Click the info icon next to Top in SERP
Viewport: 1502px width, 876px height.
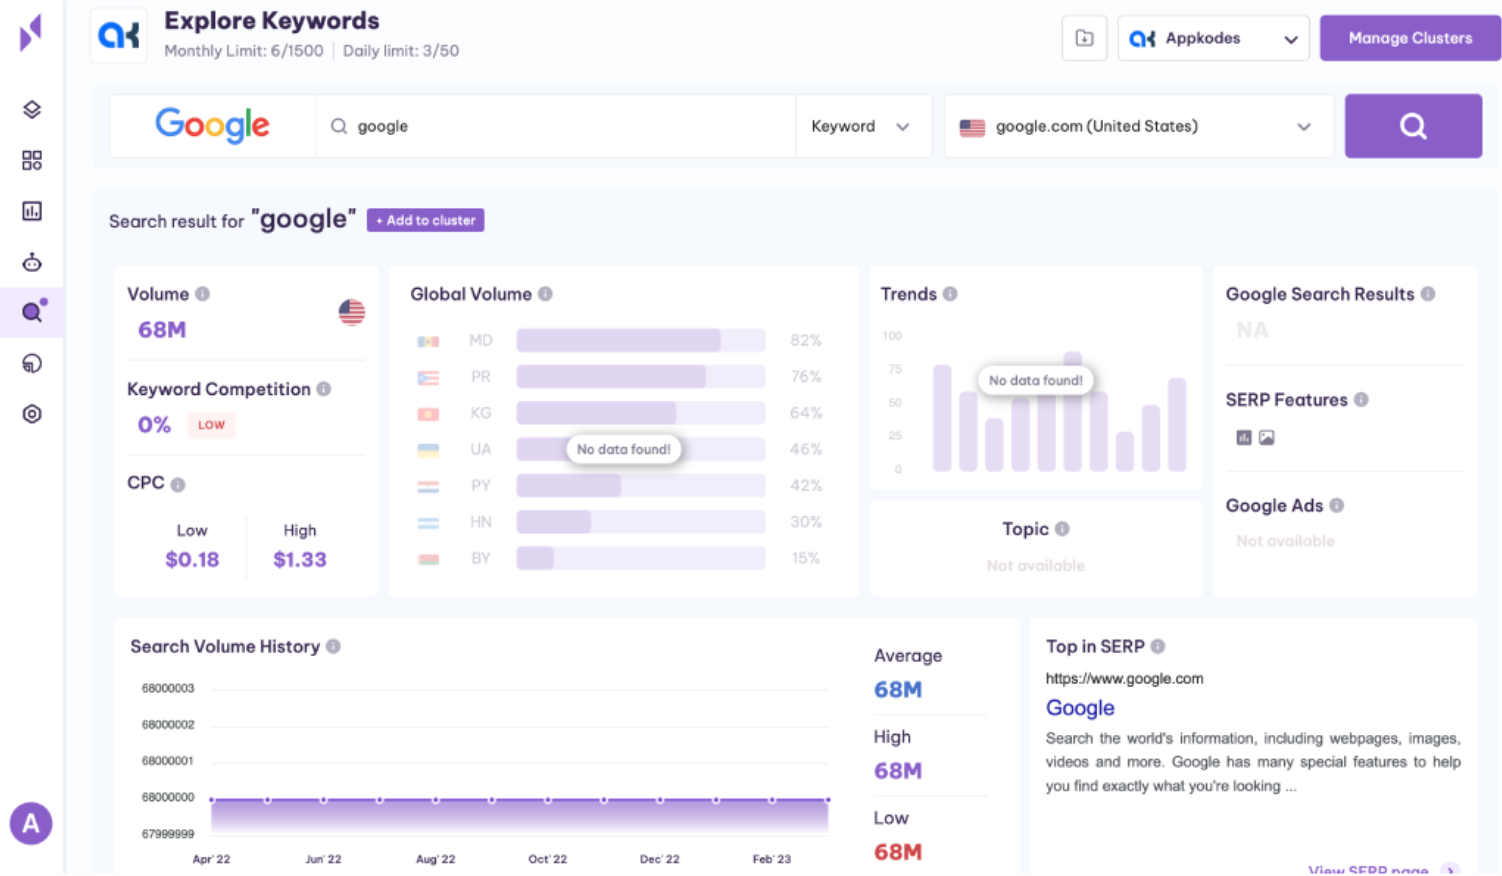click(x=1158, y=647)
